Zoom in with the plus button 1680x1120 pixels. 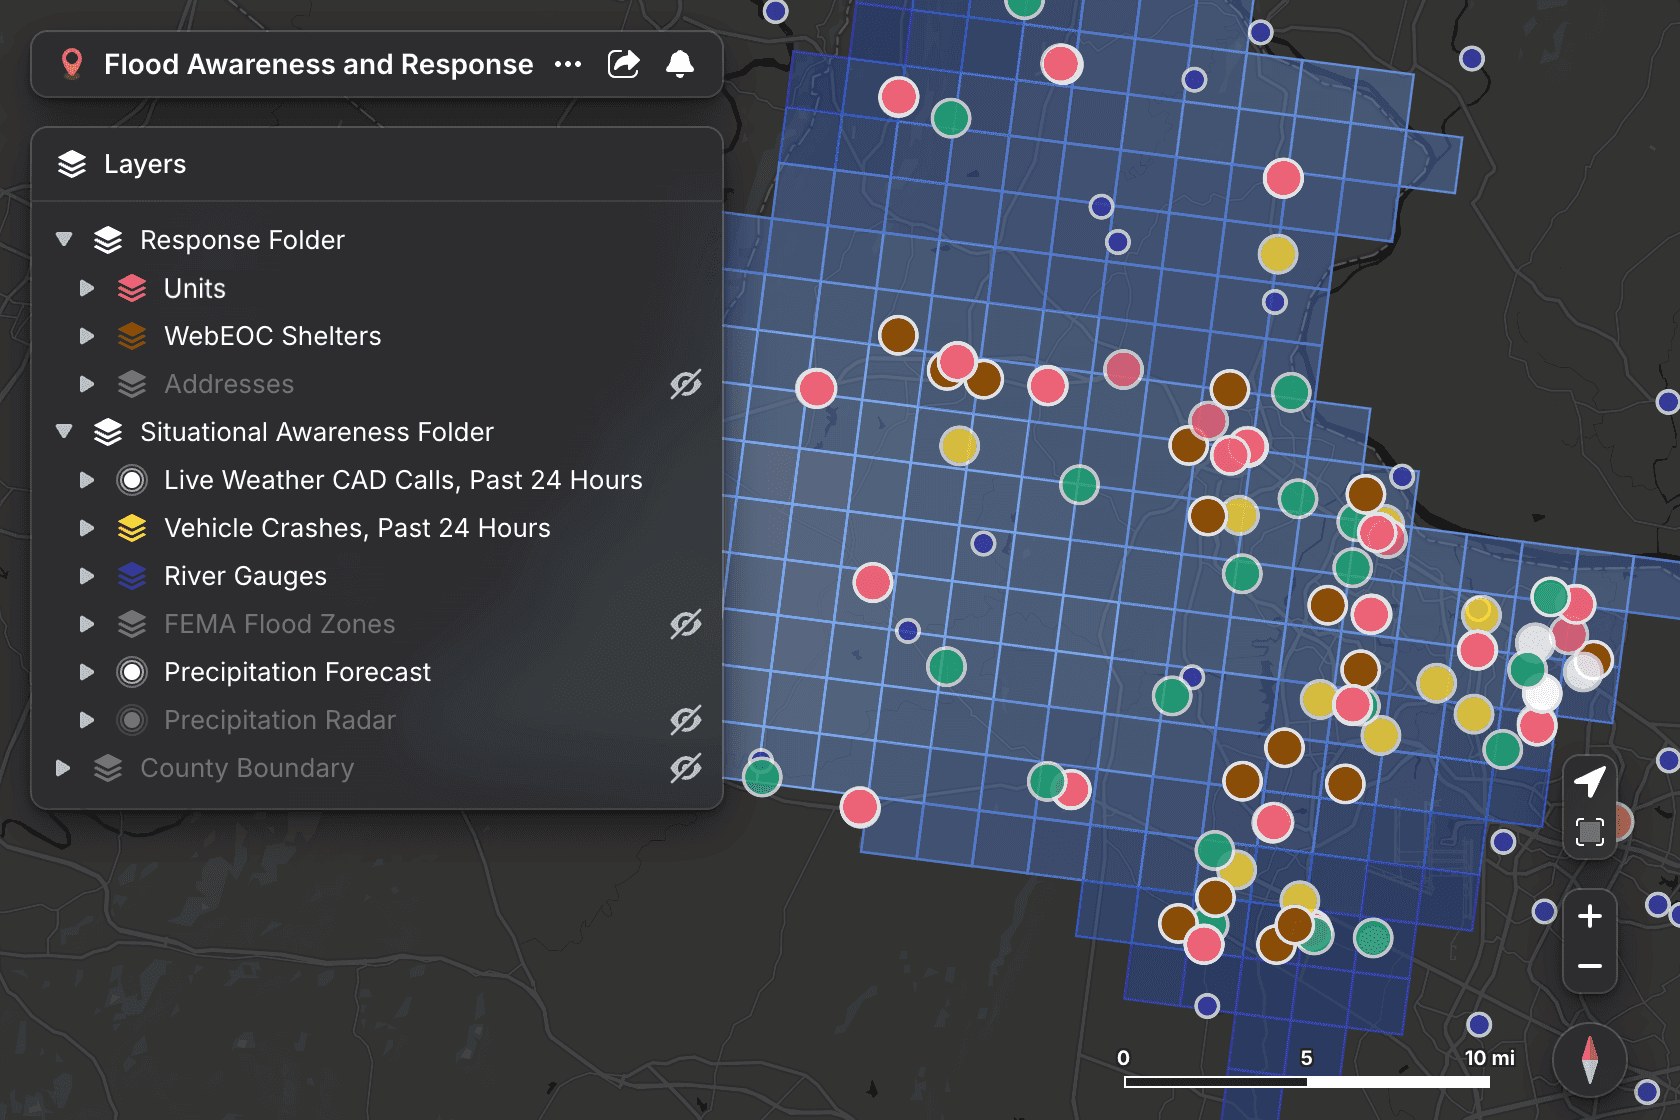(x=1590, y=916)
